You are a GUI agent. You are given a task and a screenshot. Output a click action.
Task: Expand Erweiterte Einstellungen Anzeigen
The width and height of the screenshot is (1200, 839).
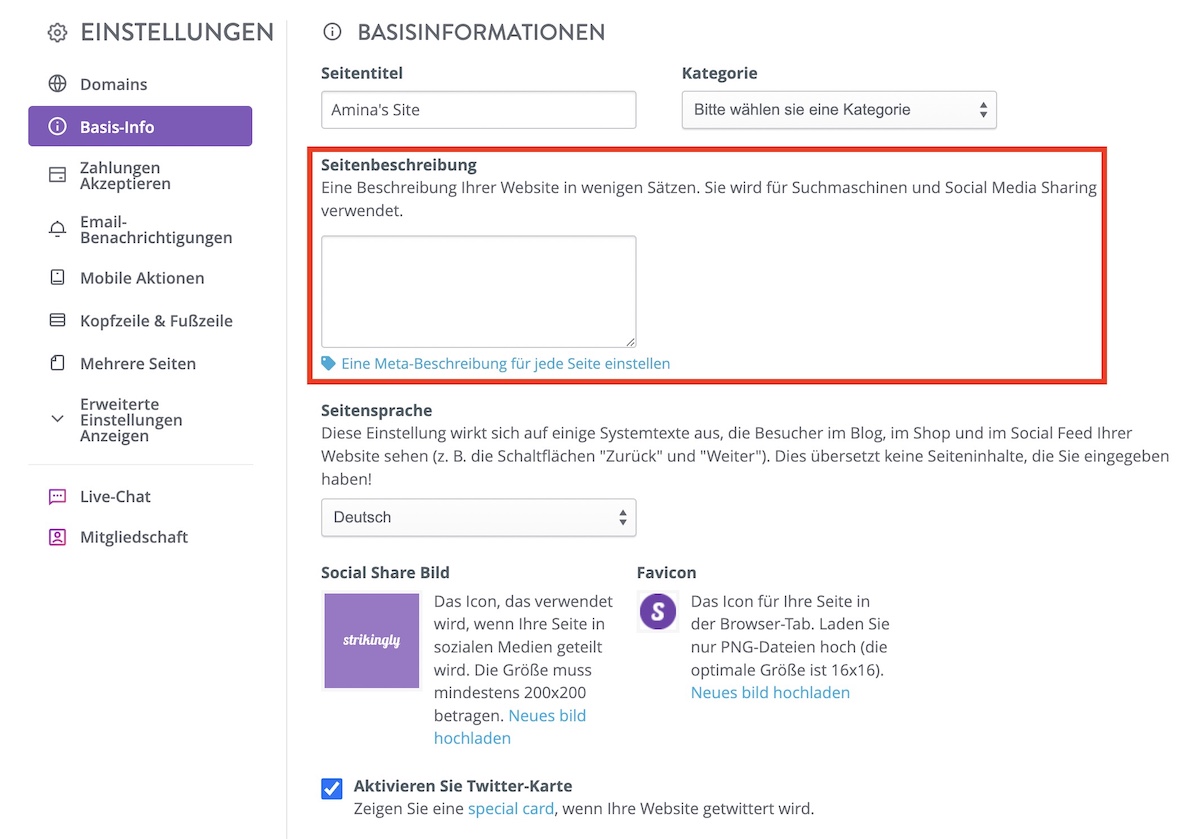tap(131, 420)
